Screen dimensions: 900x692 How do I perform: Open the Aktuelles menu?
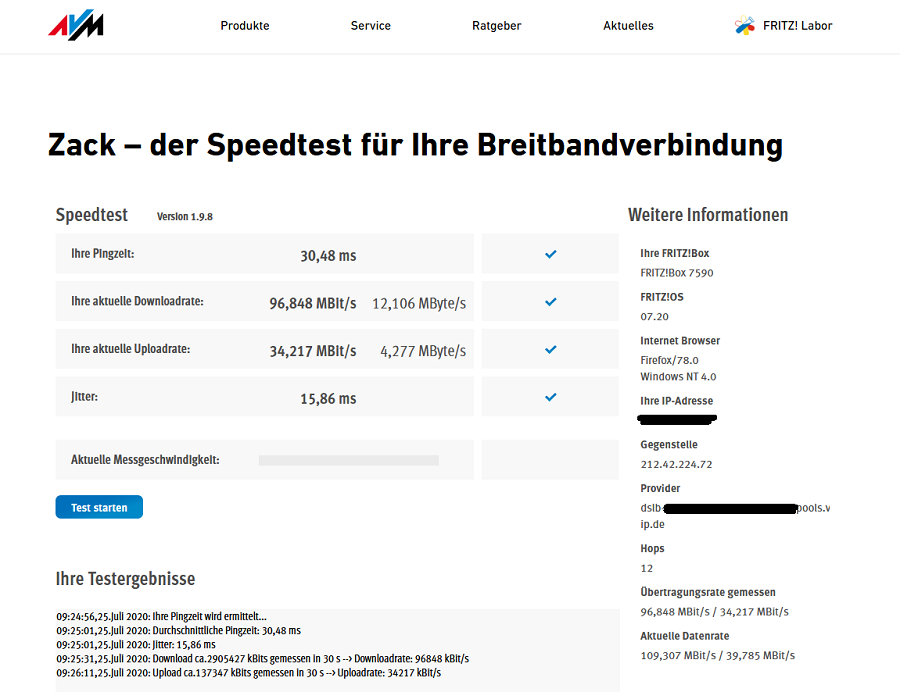pyautogui.click(x=628, y=25)
